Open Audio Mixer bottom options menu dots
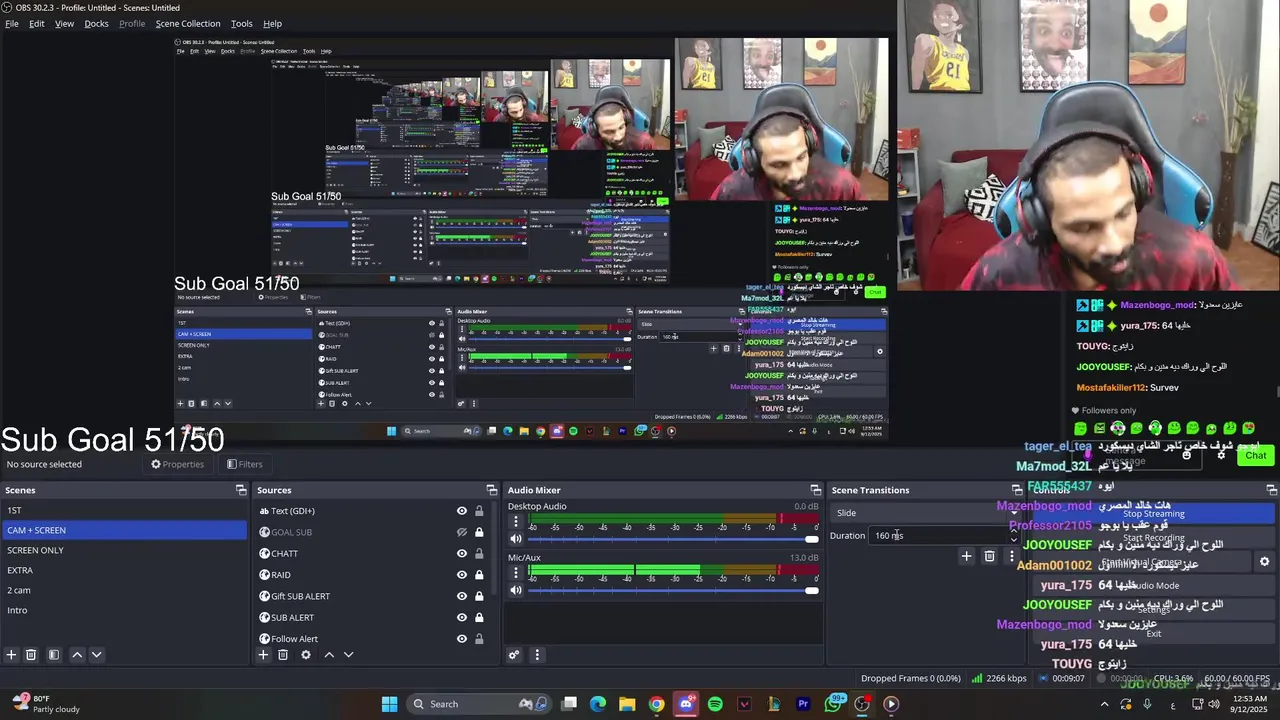The height and width of the screenshot is (720, 1280). [537, 655]
